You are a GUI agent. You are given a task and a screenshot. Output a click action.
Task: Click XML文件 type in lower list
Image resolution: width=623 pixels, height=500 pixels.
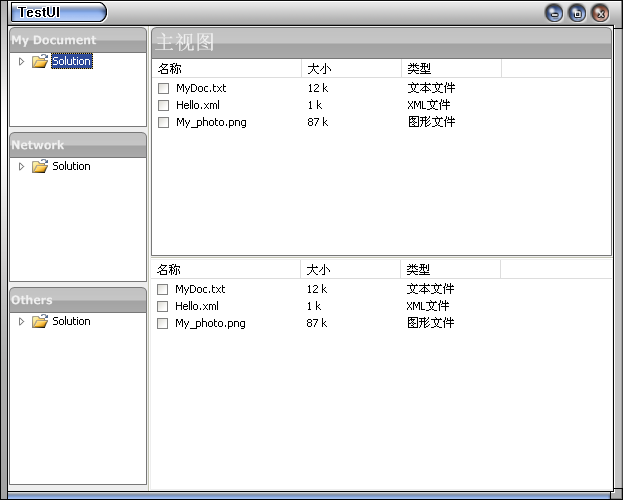[428, 306]
